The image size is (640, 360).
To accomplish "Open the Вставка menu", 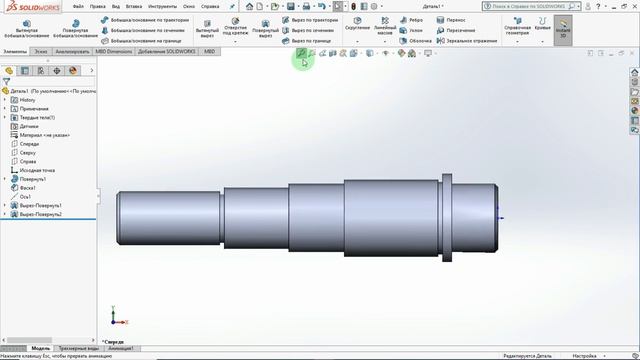I will [x=134, y=7].
